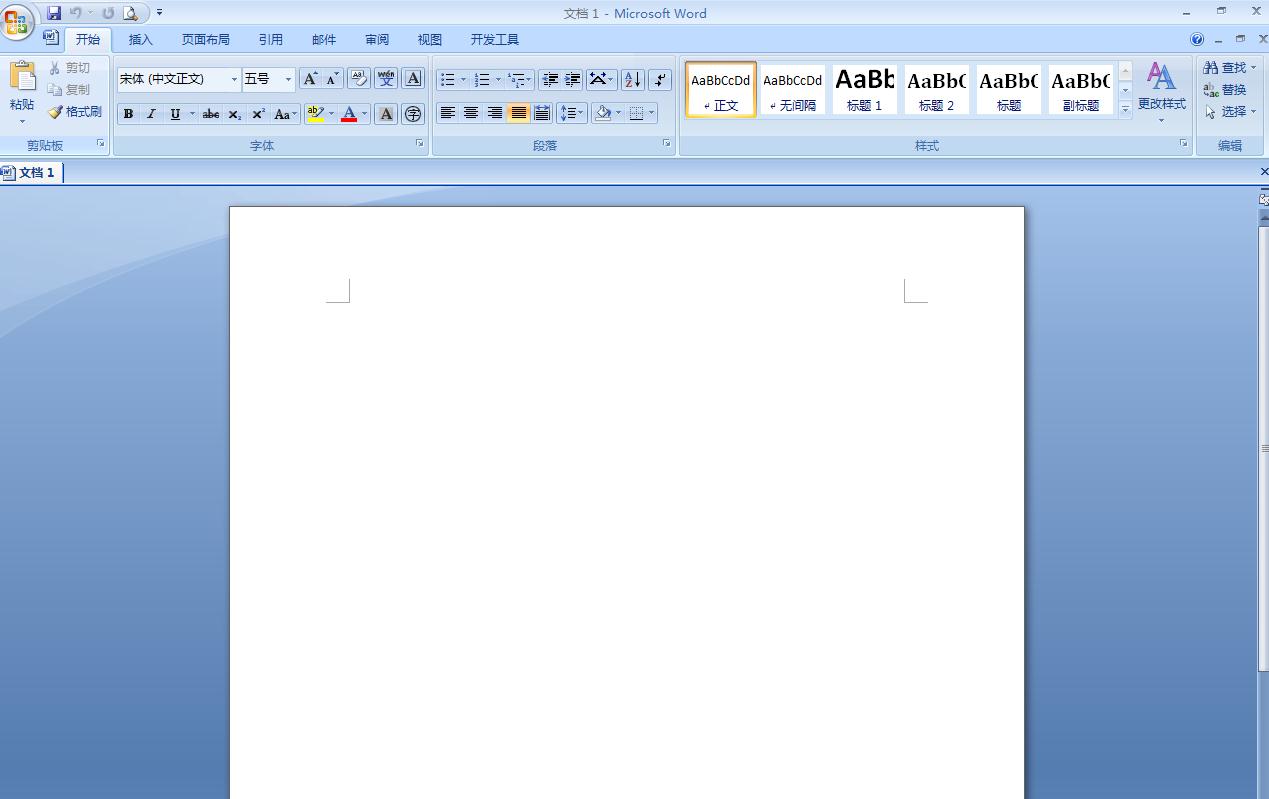Apply the Heading 1 (标题 1) style
This screenshot has width=1269, height=799.
point(865,90)
